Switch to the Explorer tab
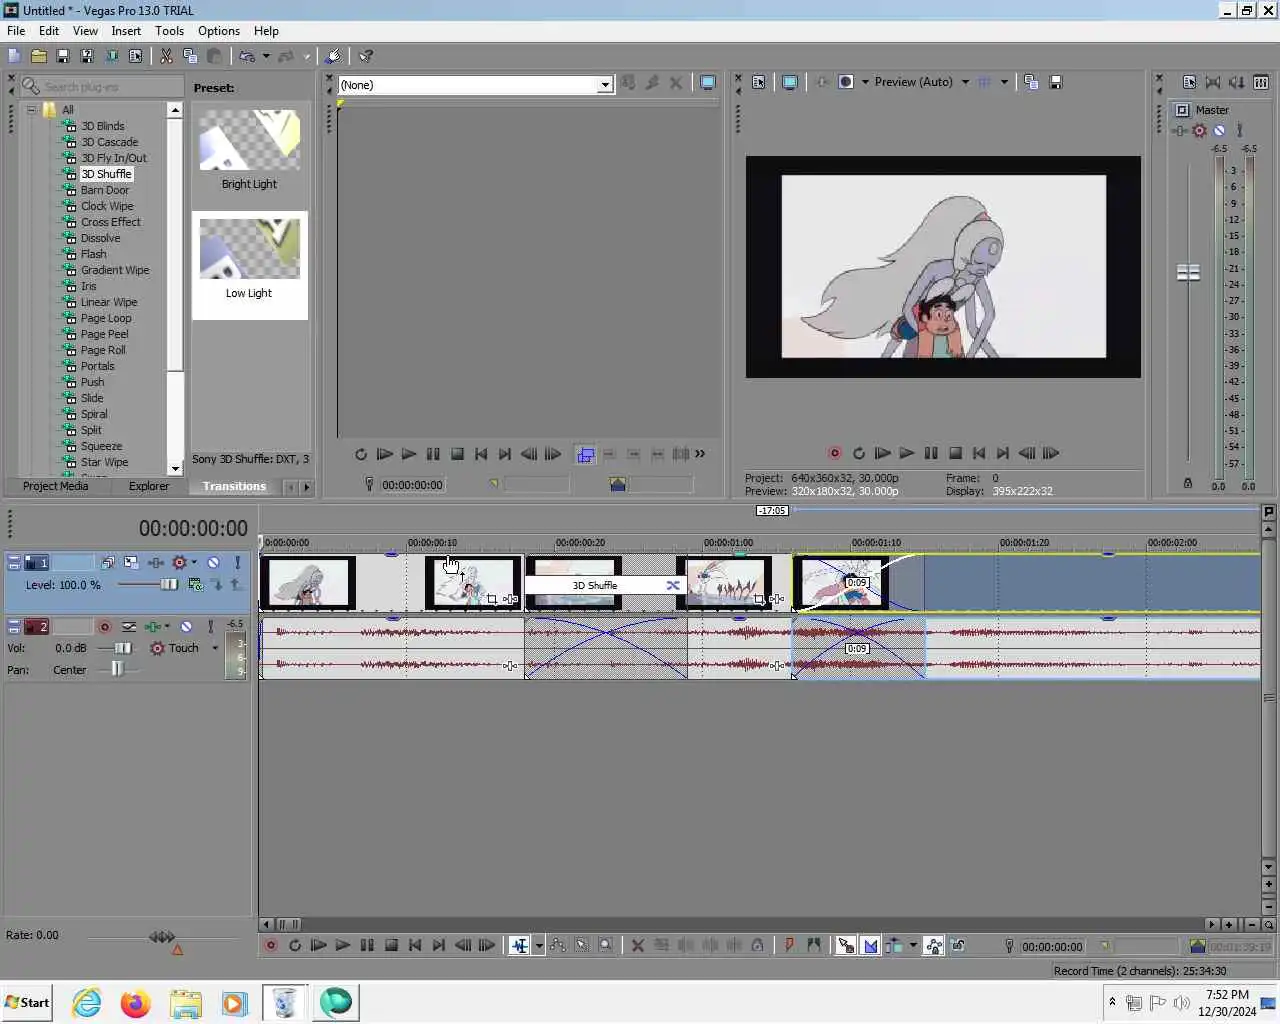Screen dimensions: 1280x1024 point(149,486)
